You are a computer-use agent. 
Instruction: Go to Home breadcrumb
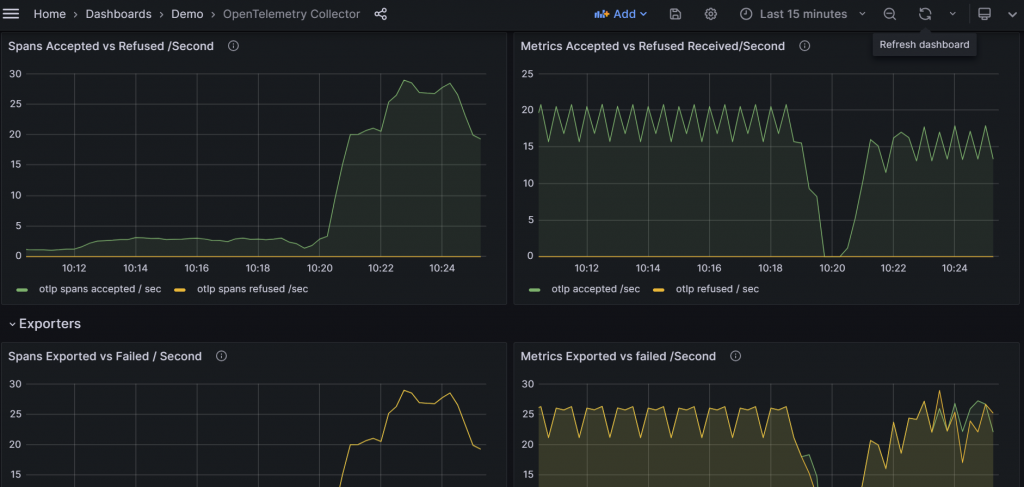[x=50, y=14]
